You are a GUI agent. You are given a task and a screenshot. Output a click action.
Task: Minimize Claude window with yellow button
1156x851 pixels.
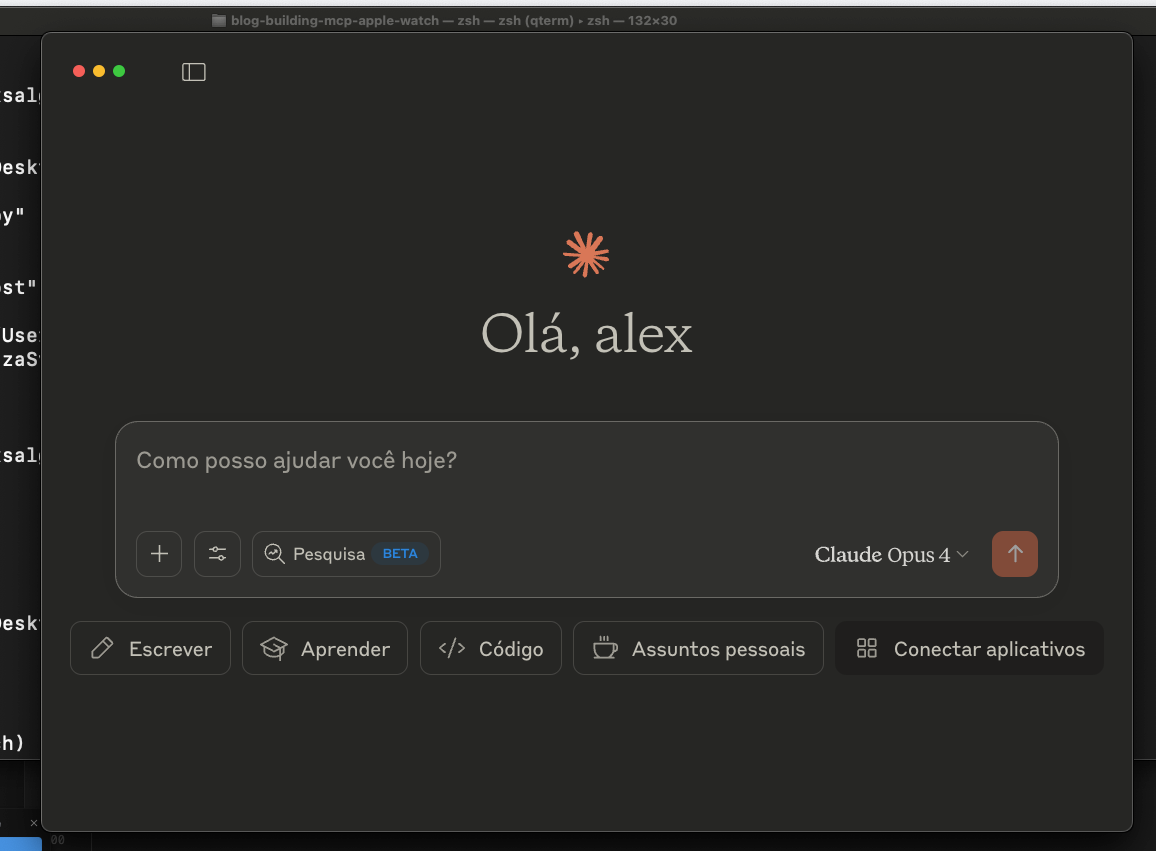[99, 71]
